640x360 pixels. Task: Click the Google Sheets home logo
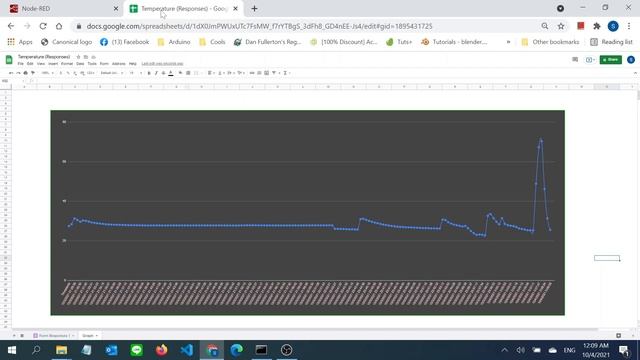9,60
